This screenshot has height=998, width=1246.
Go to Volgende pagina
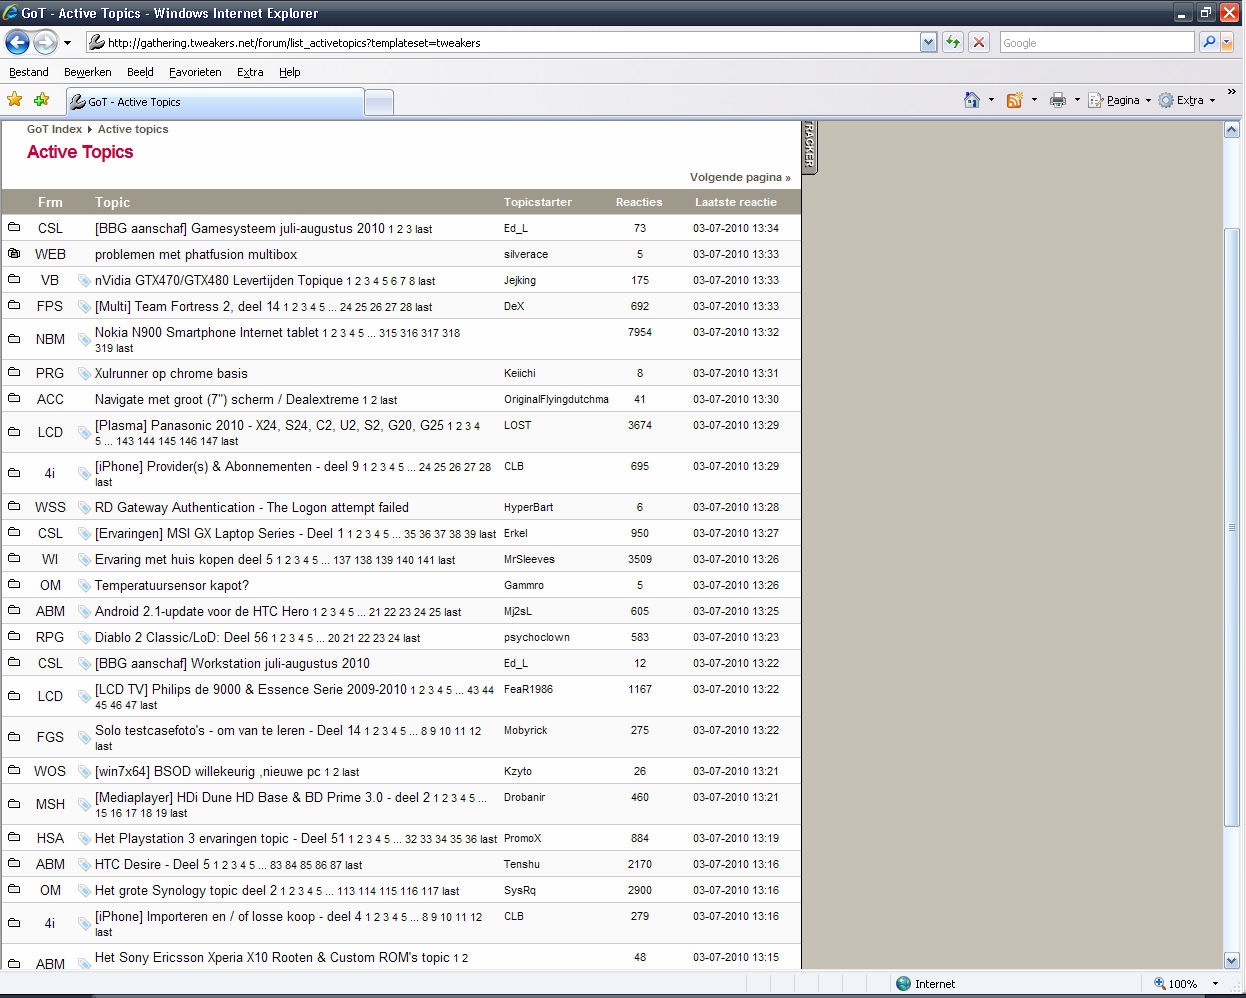click(740, 177)
